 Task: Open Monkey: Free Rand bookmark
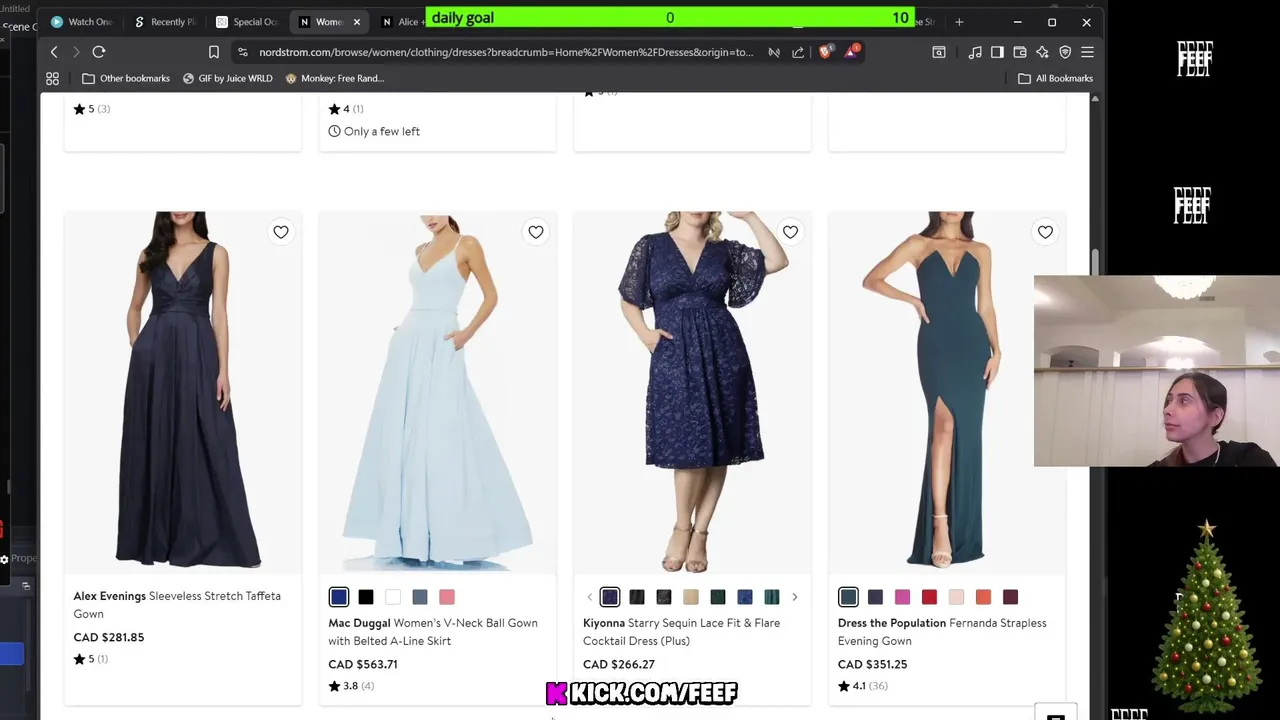click(x=335, y=78)
